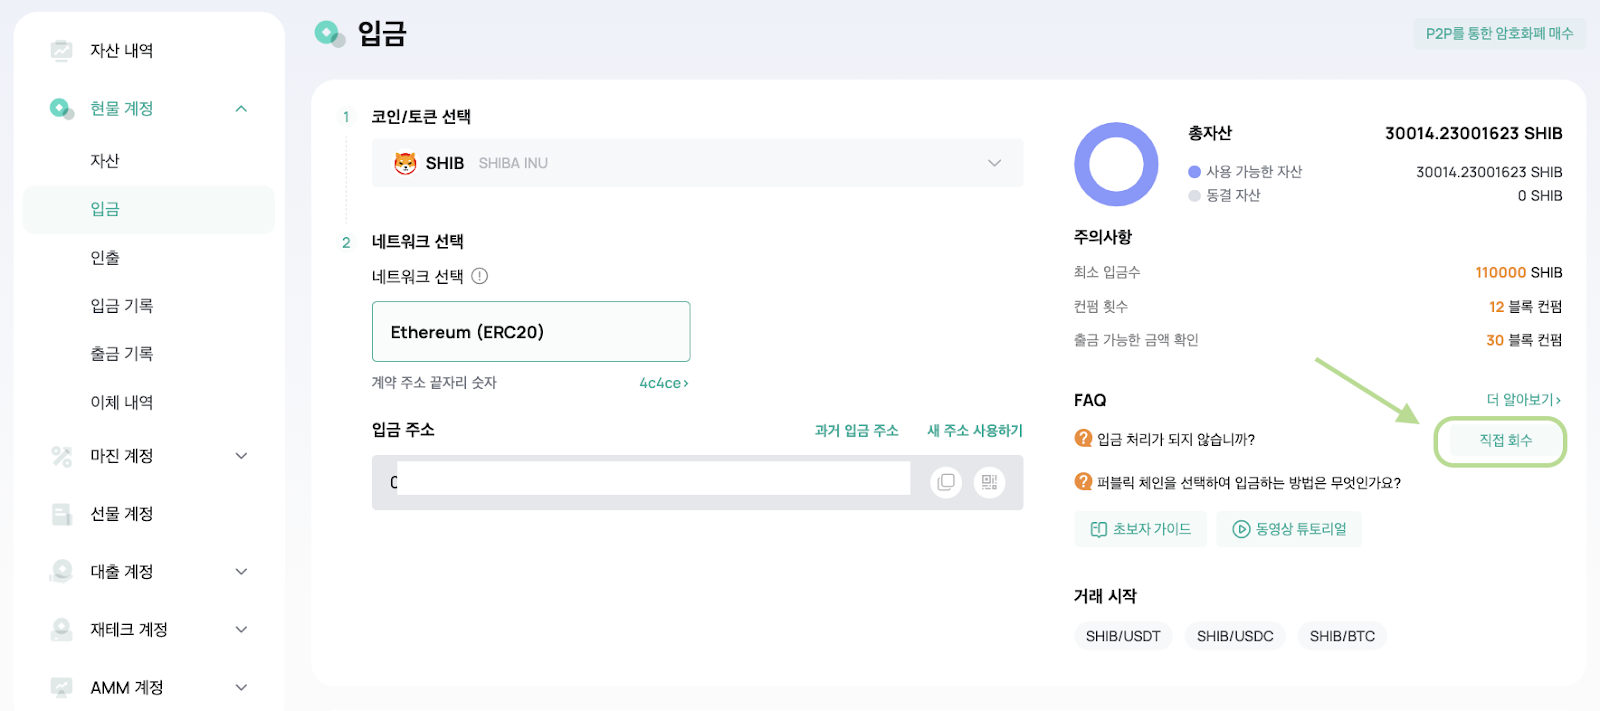Image resolution: width=1600 pixels, height=711 pixels.
Task: Expand the 대출 계정 menu section
Action: point(241,572)
